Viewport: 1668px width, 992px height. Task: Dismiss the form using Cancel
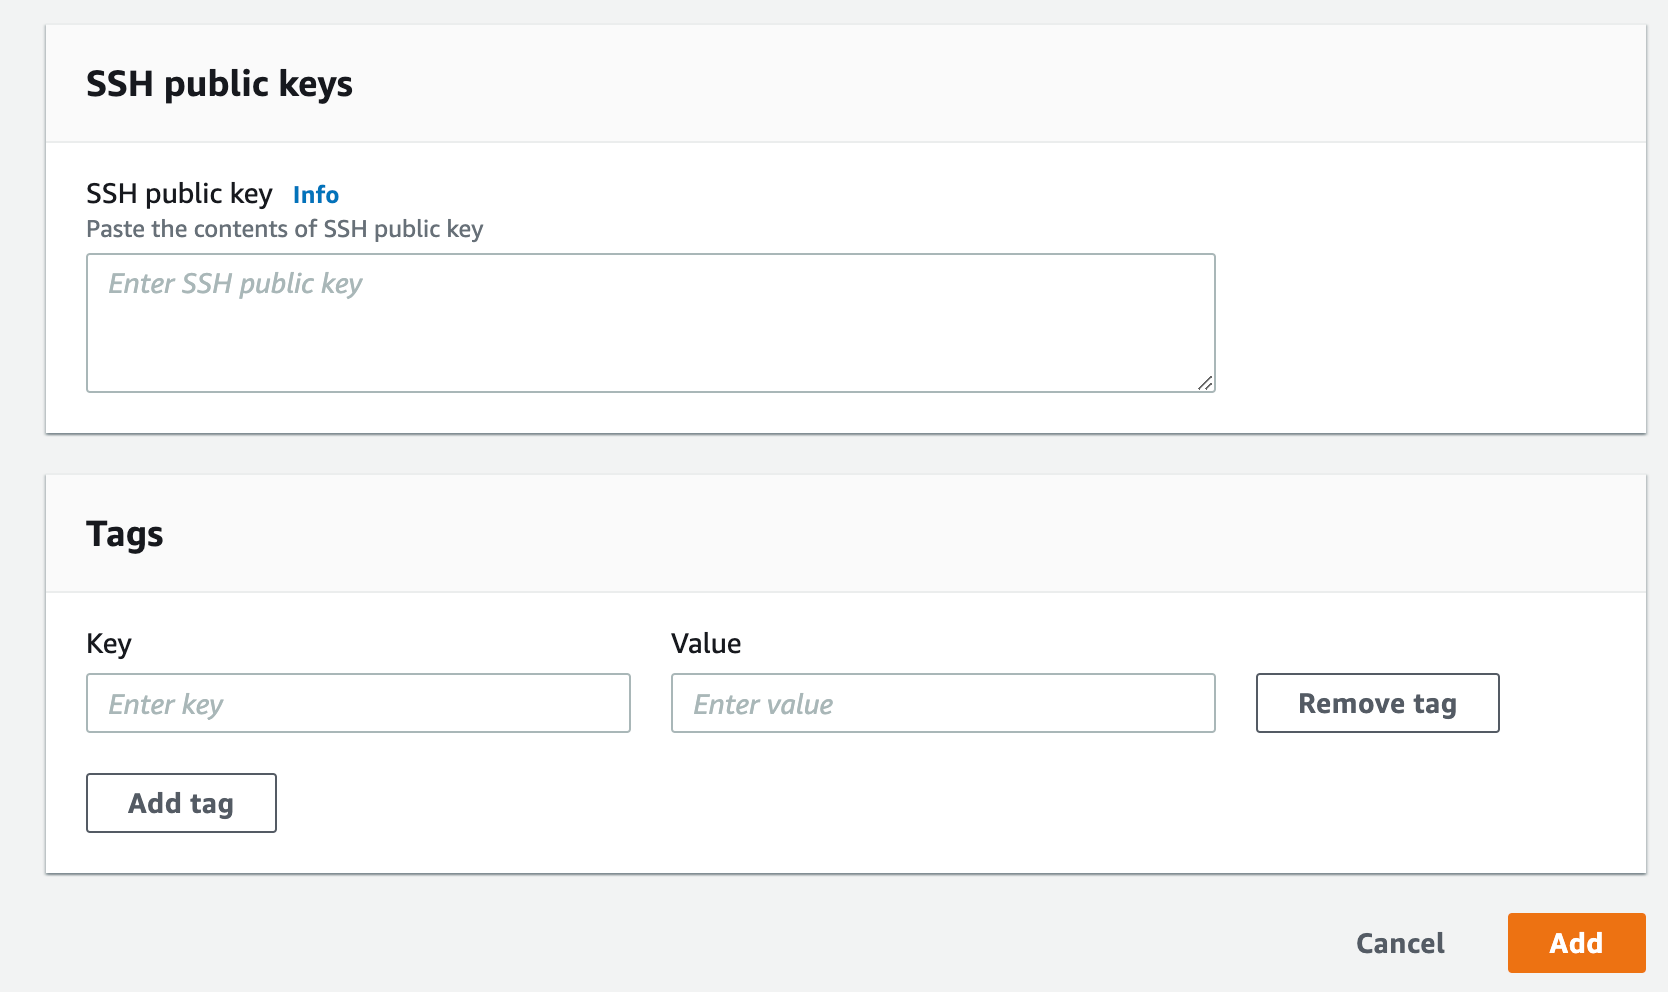[1399, 942]
